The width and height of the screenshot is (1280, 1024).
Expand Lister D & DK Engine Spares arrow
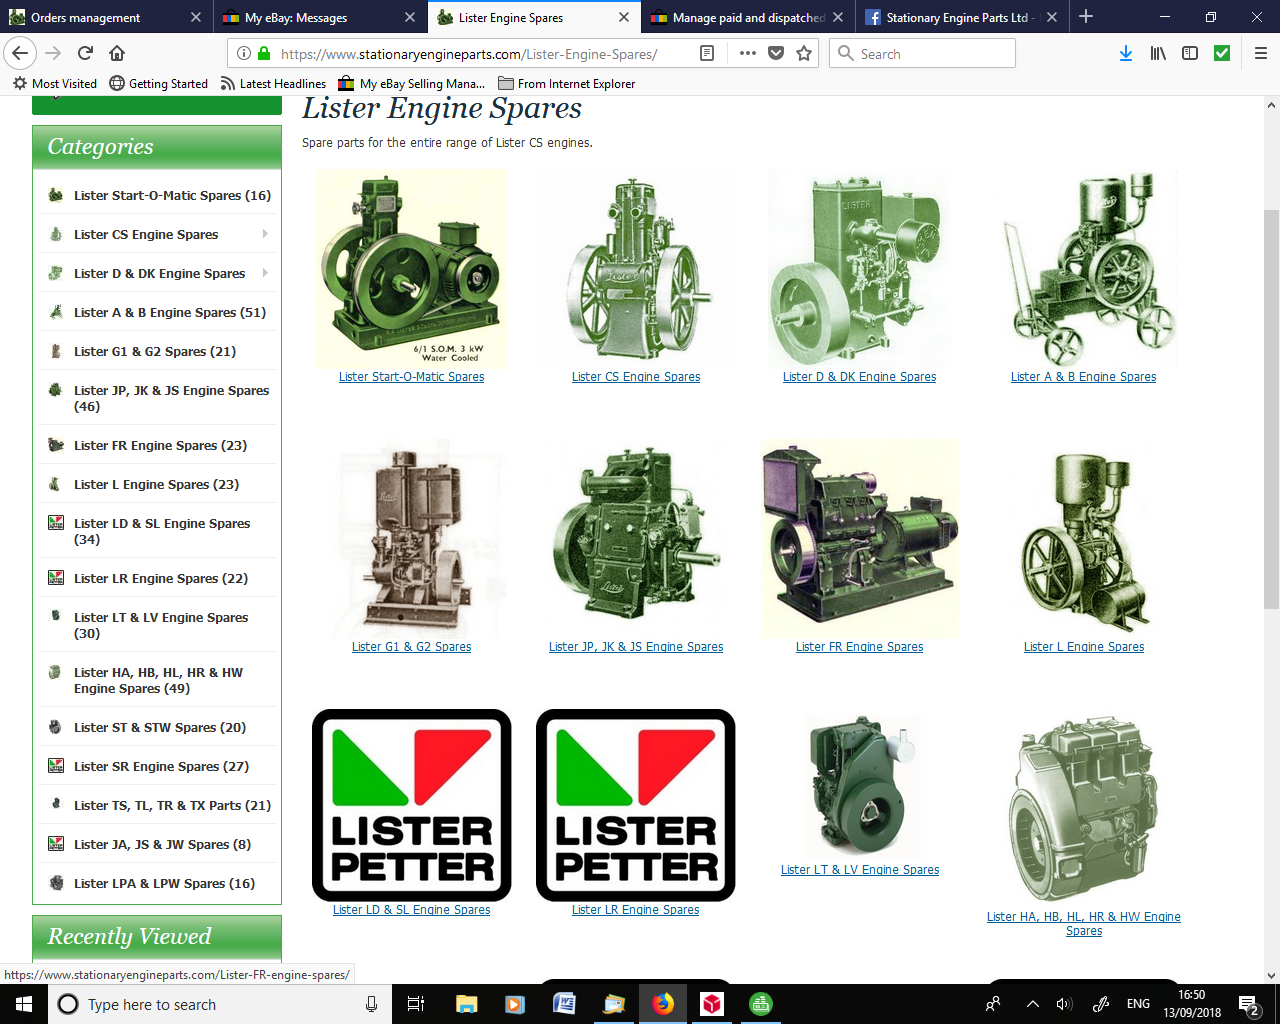tap(265, 273)
